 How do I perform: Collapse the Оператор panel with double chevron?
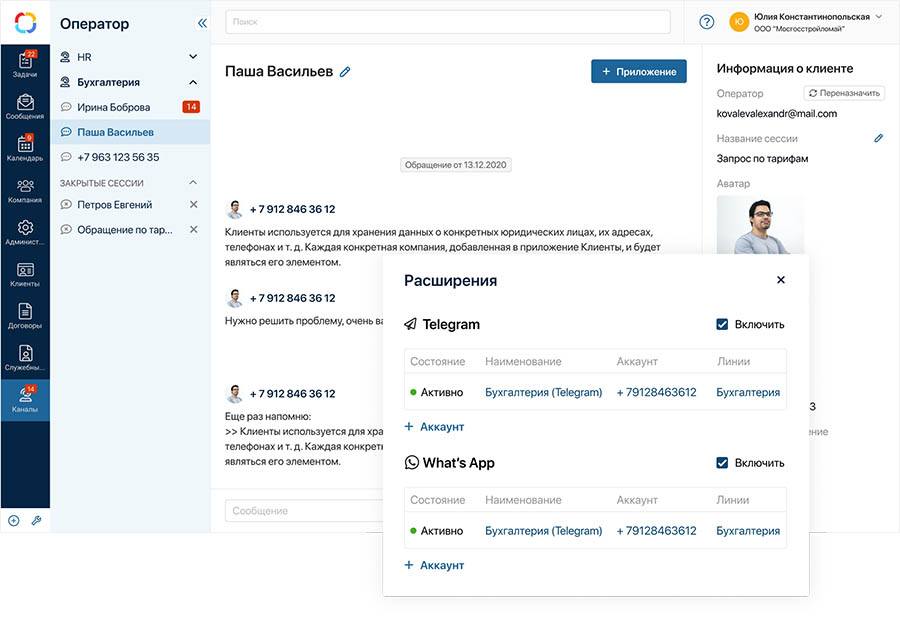(202, 23)
